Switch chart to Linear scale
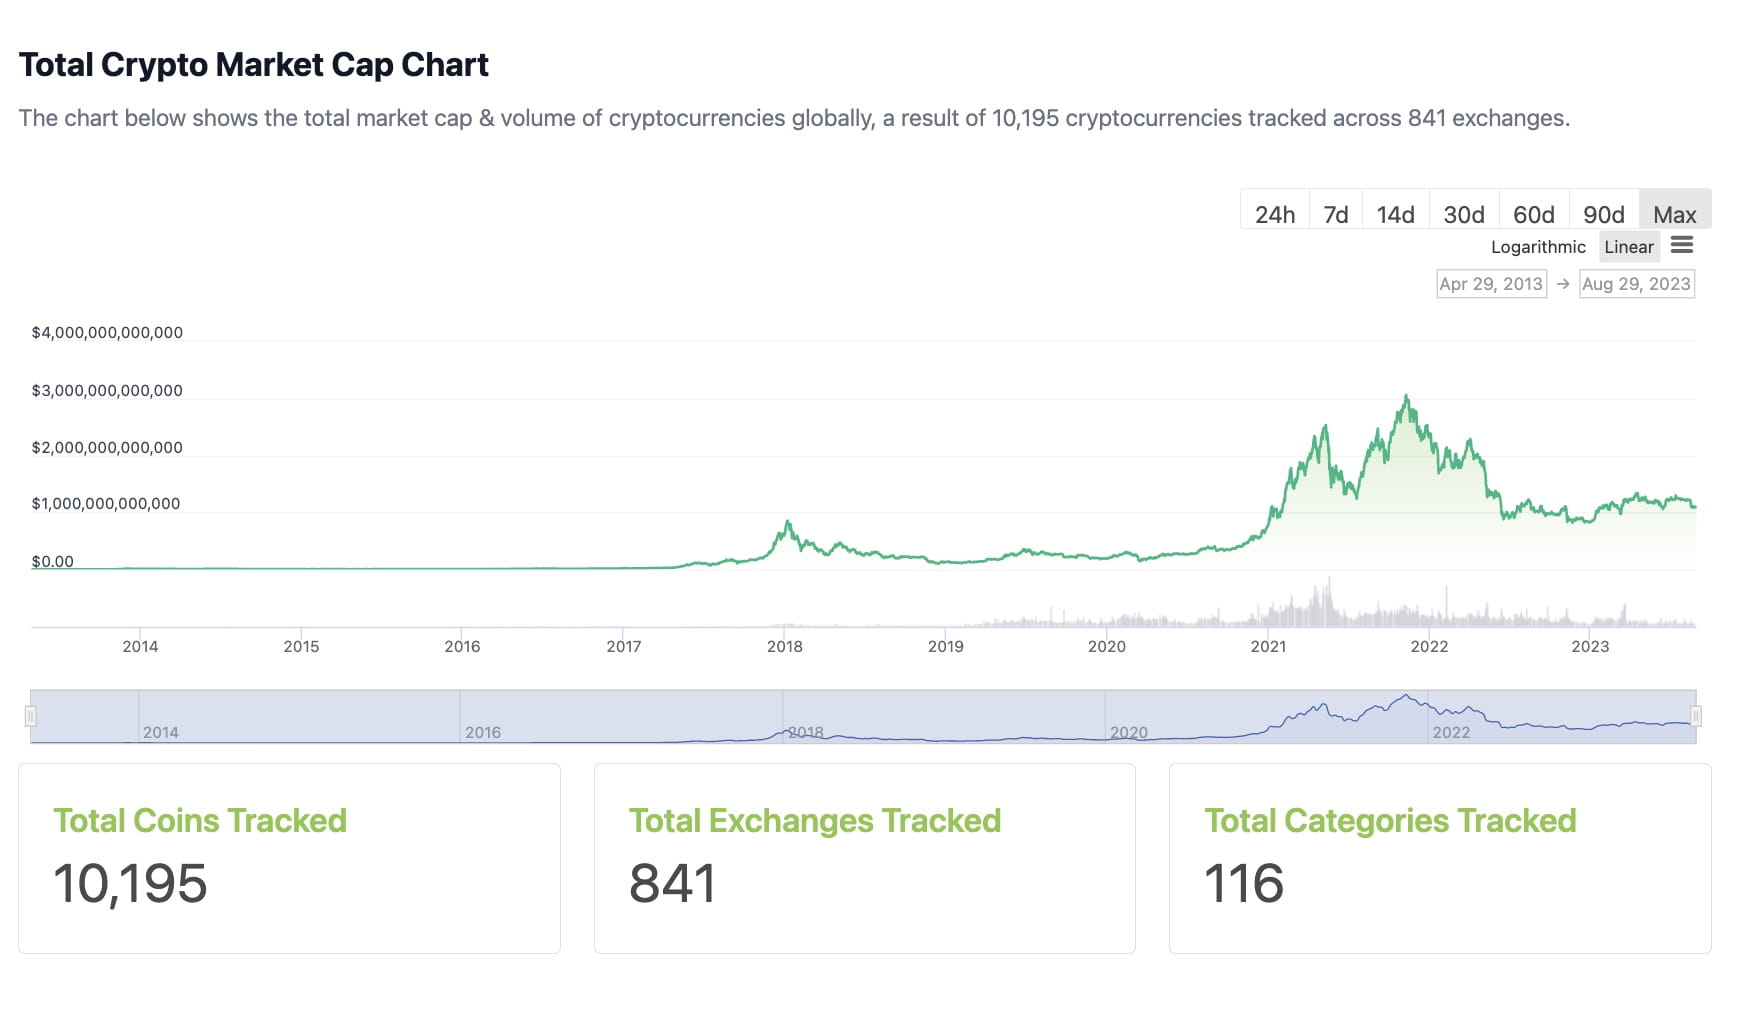Screen dimensions: 1754x1018 1629,246
